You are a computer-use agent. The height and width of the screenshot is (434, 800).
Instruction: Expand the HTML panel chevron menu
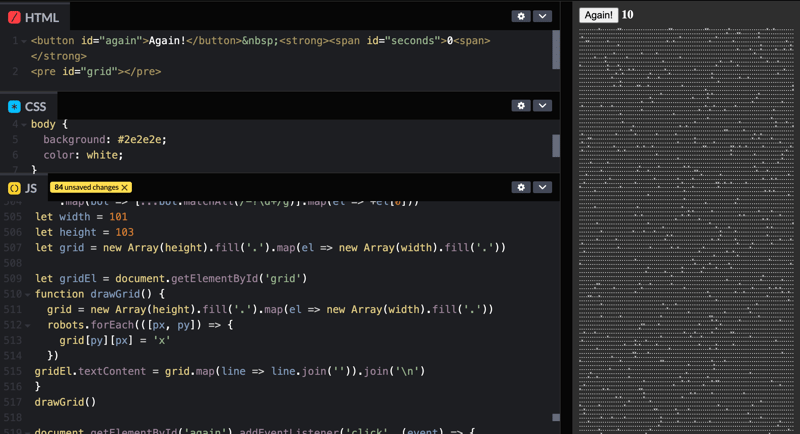(x=542, y=17)
